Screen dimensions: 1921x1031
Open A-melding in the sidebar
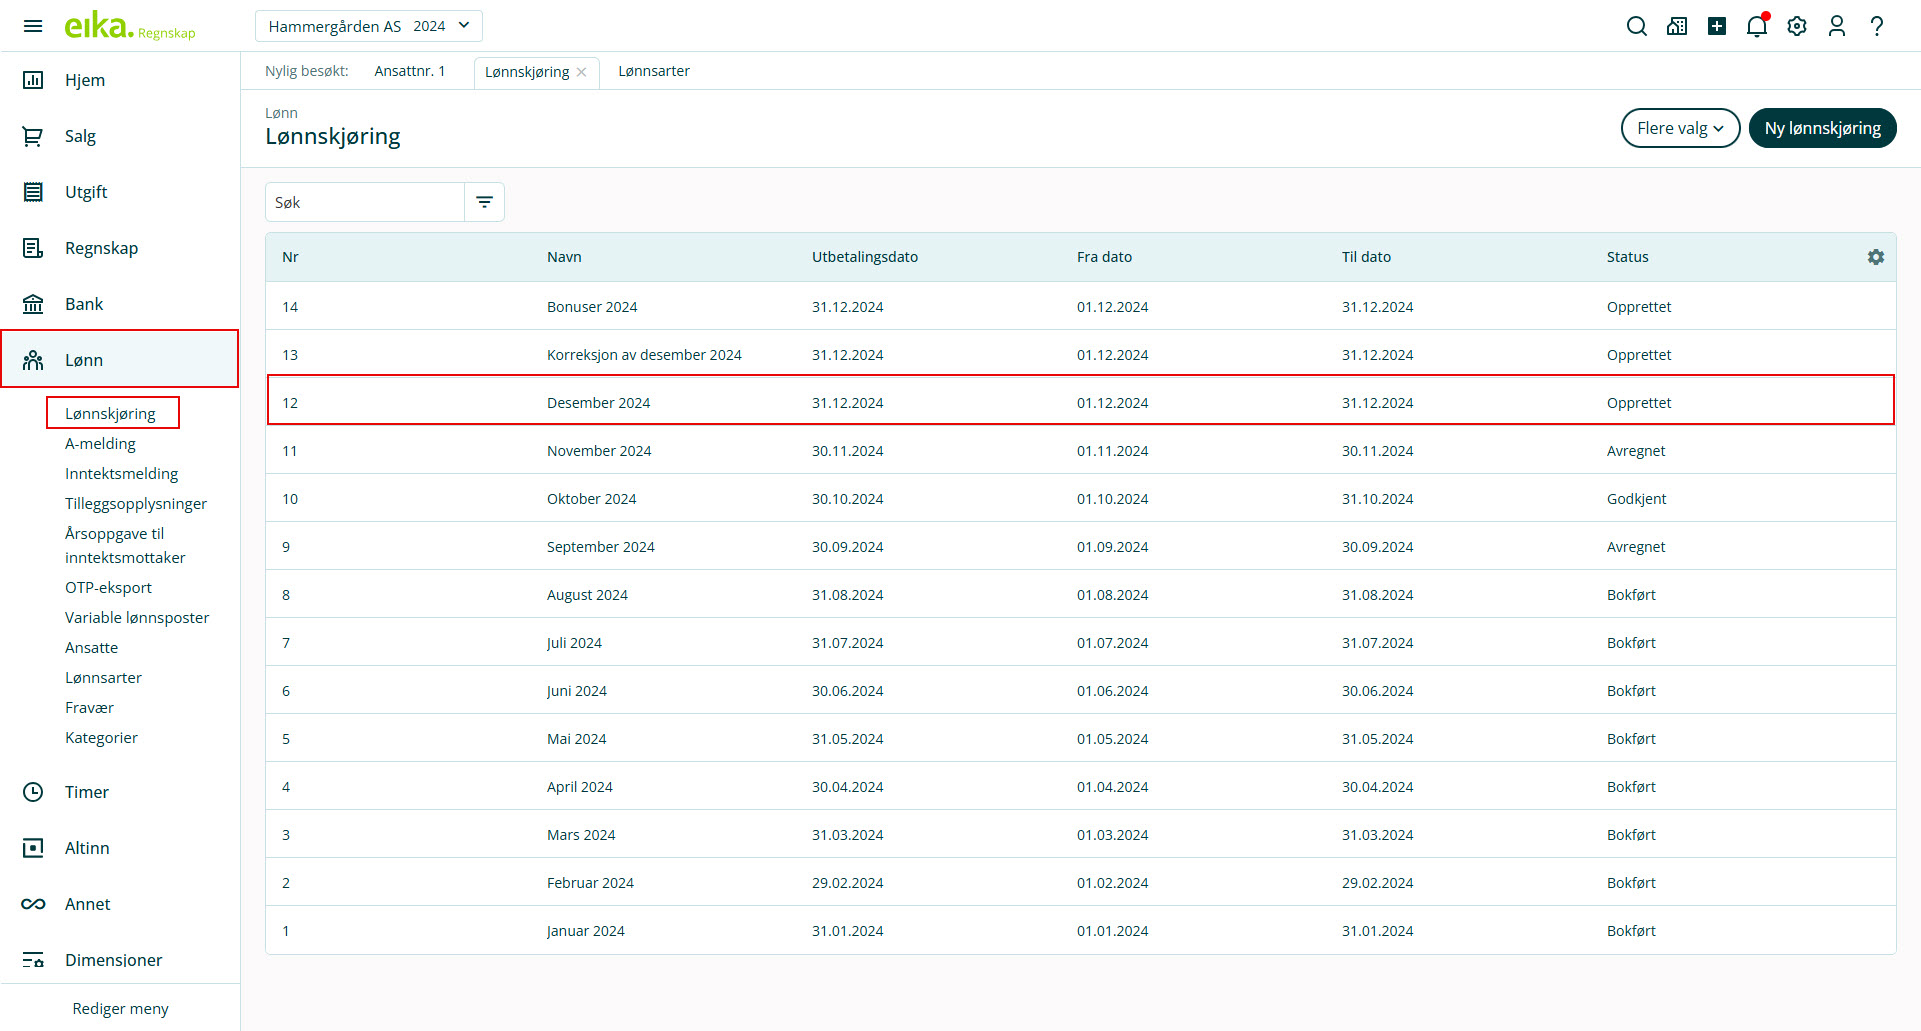pos(100,444)
